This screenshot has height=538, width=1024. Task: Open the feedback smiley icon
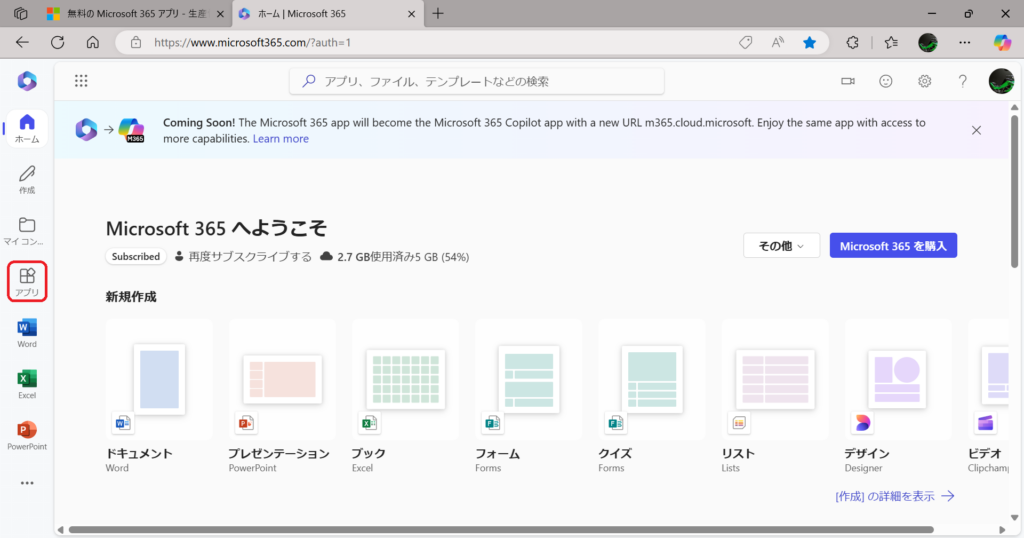point(886,81)
